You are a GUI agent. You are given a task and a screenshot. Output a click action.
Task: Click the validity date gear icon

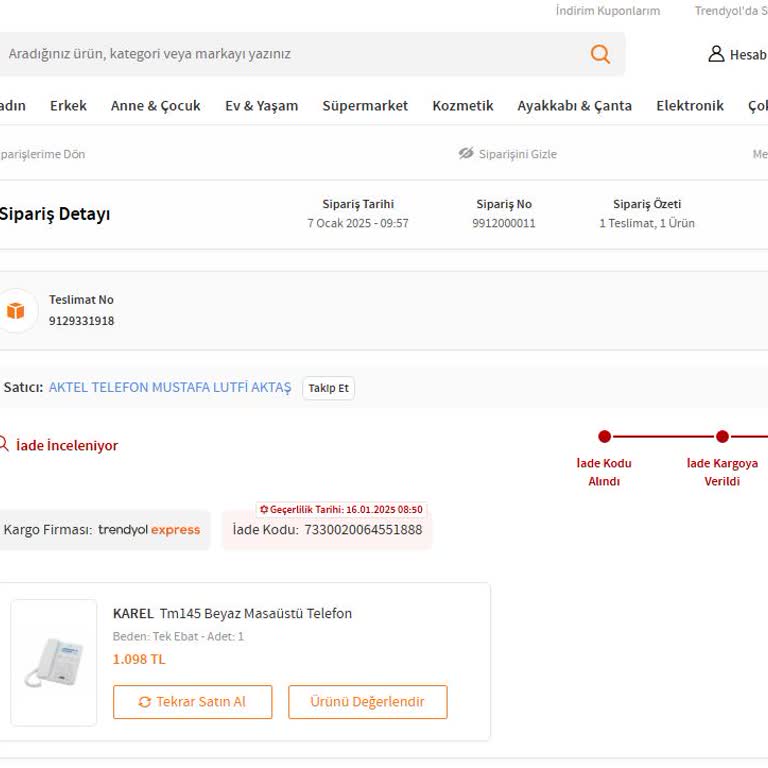pos(264,509)
